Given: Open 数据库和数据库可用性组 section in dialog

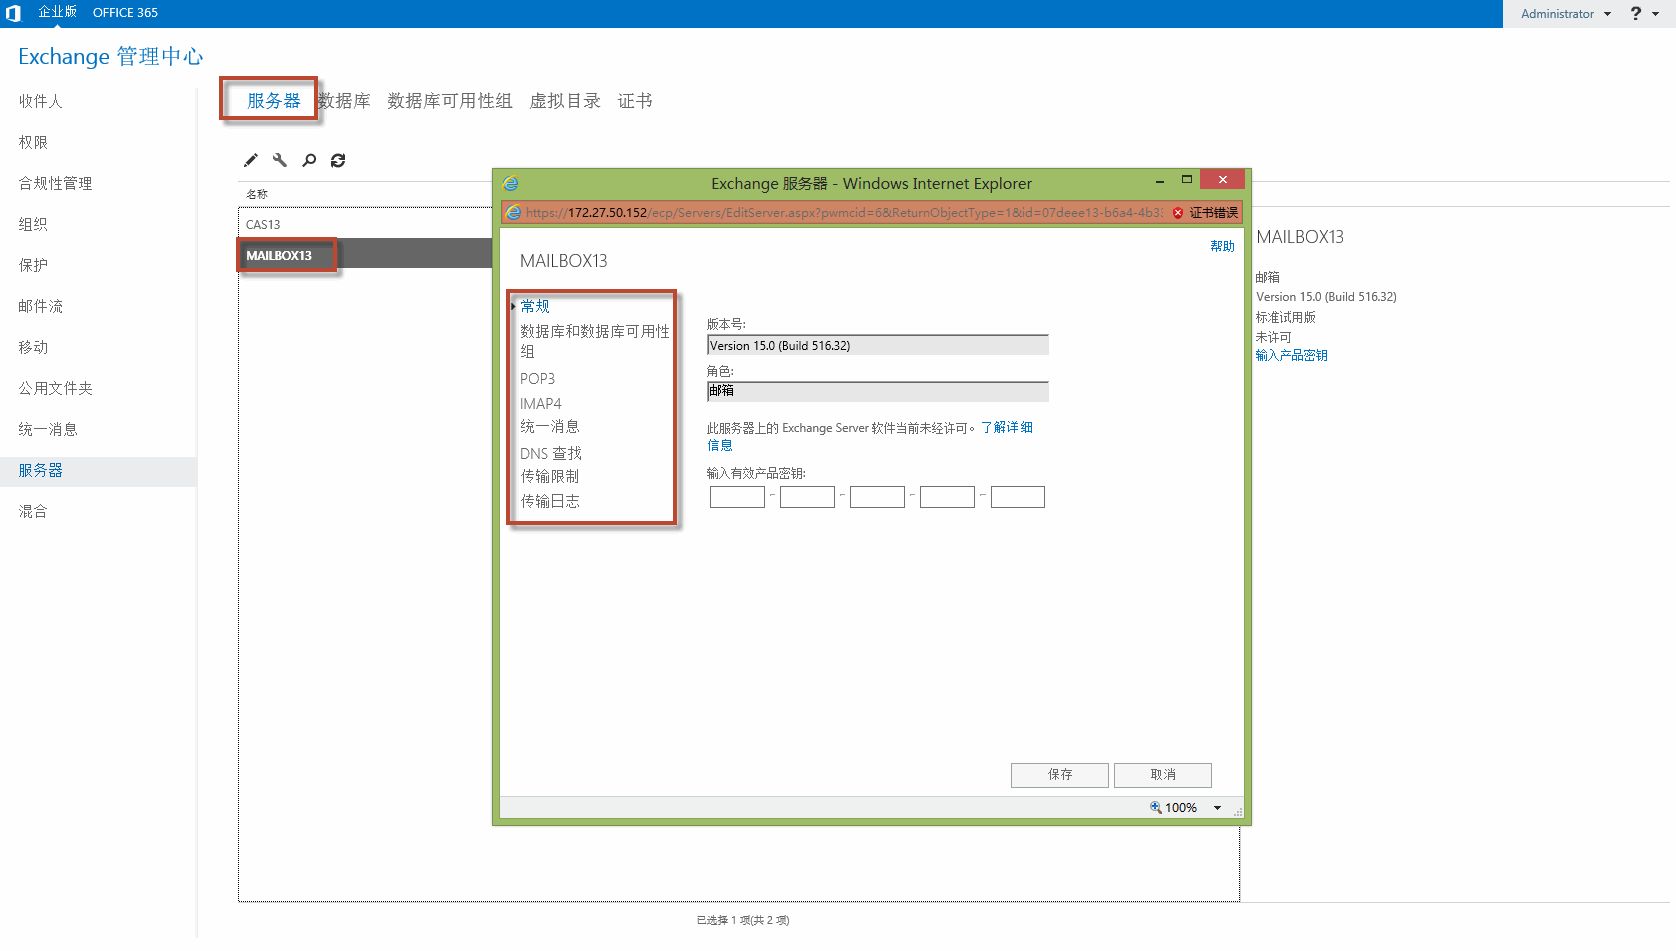Looking at the screenshot, I should [595, 341].
